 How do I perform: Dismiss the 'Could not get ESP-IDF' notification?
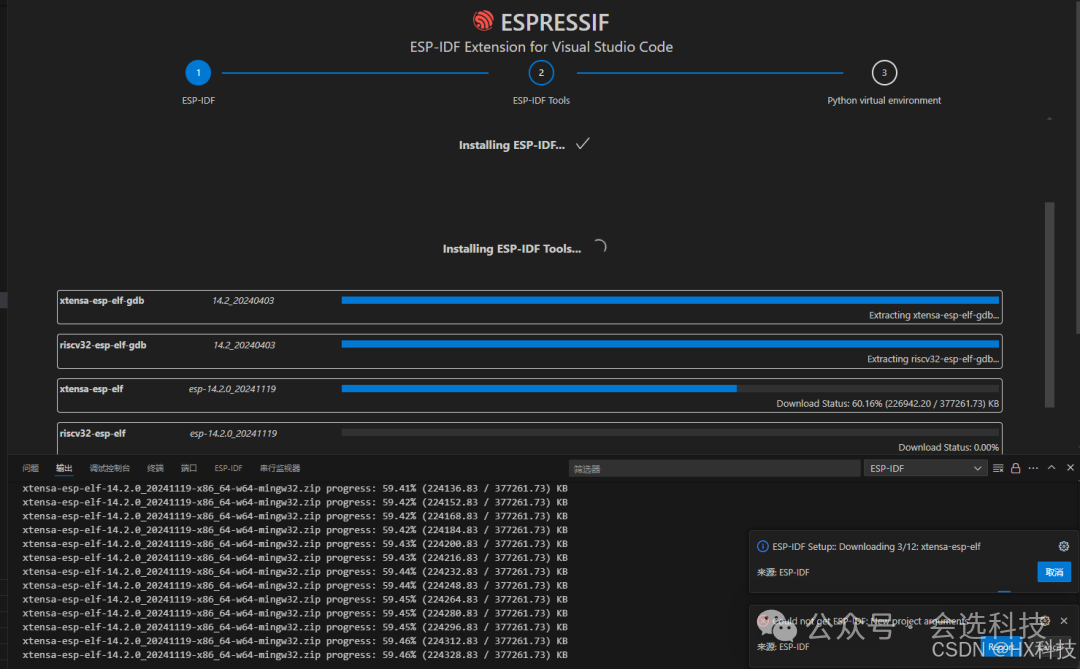click(1063, 621)
